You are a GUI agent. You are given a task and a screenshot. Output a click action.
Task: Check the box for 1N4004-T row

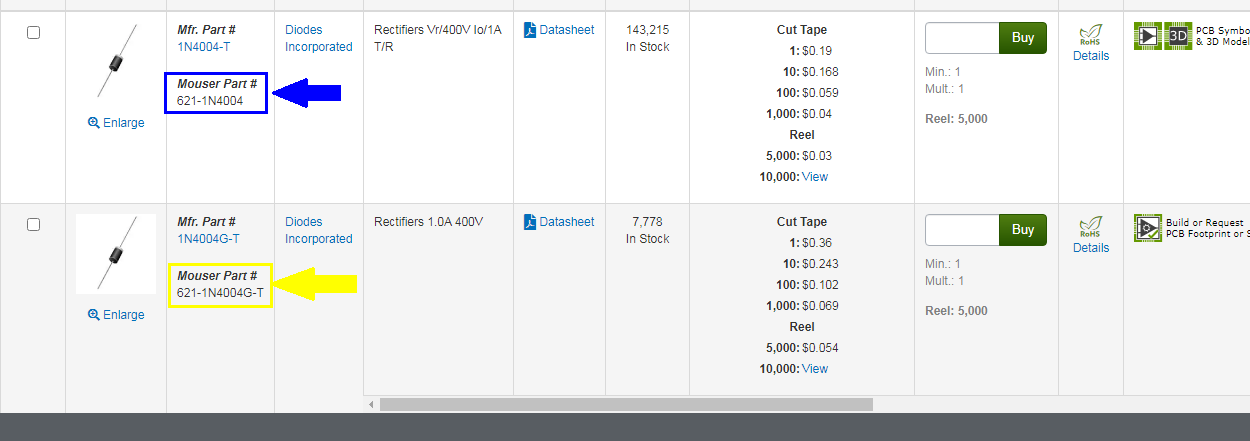(x=33, y=32)
